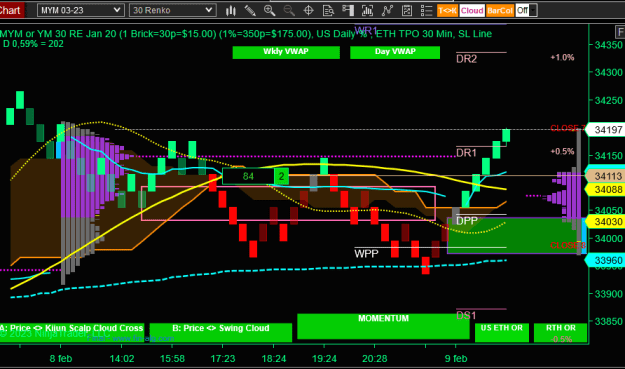Click the DR2 pivot label
Screen dimensions: 625x369
pos(466,59)
